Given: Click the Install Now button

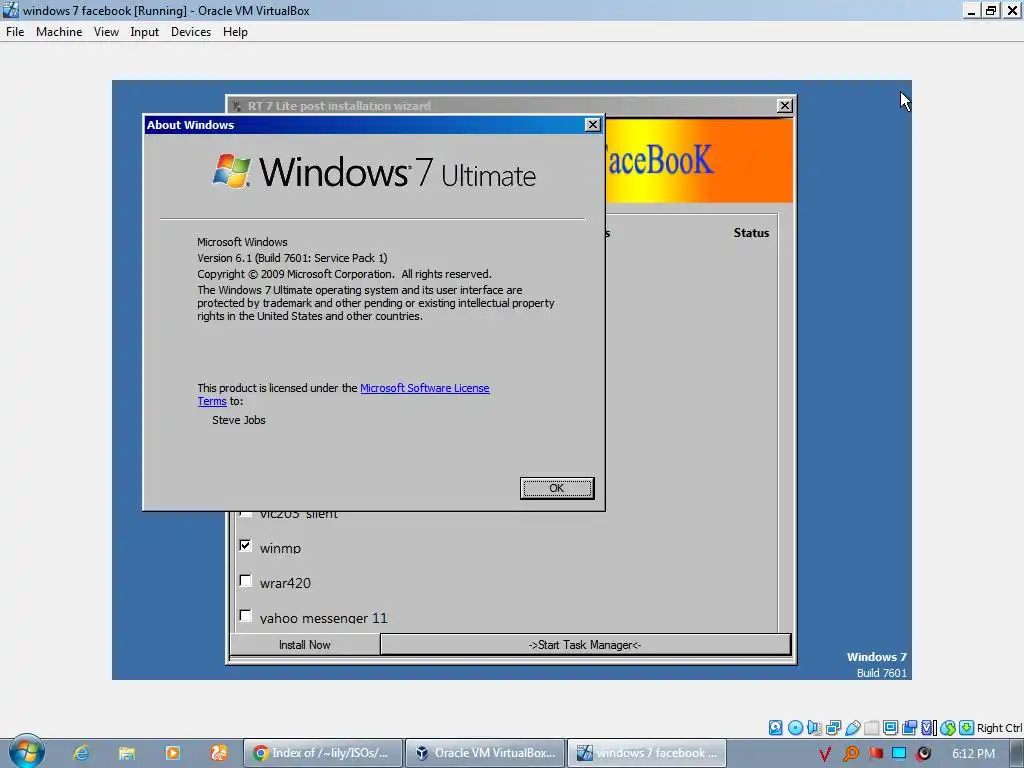Looking at the screenshot, I should coord(304,645).
